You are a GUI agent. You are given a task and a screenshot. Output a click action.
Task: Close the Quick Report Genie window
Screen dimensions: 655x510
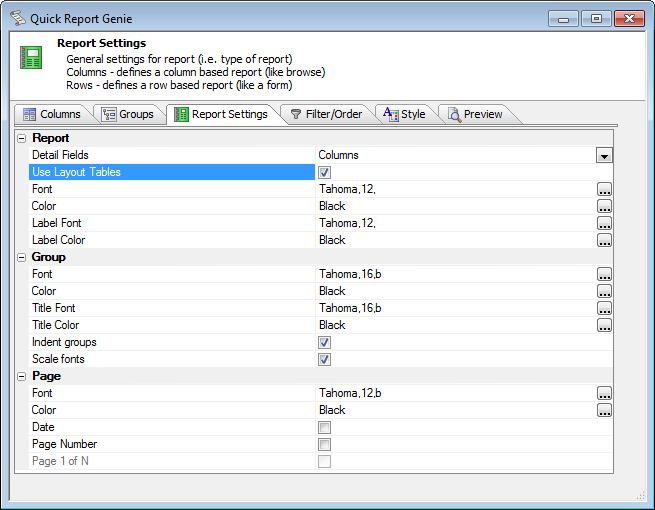[x=629, y=19]
